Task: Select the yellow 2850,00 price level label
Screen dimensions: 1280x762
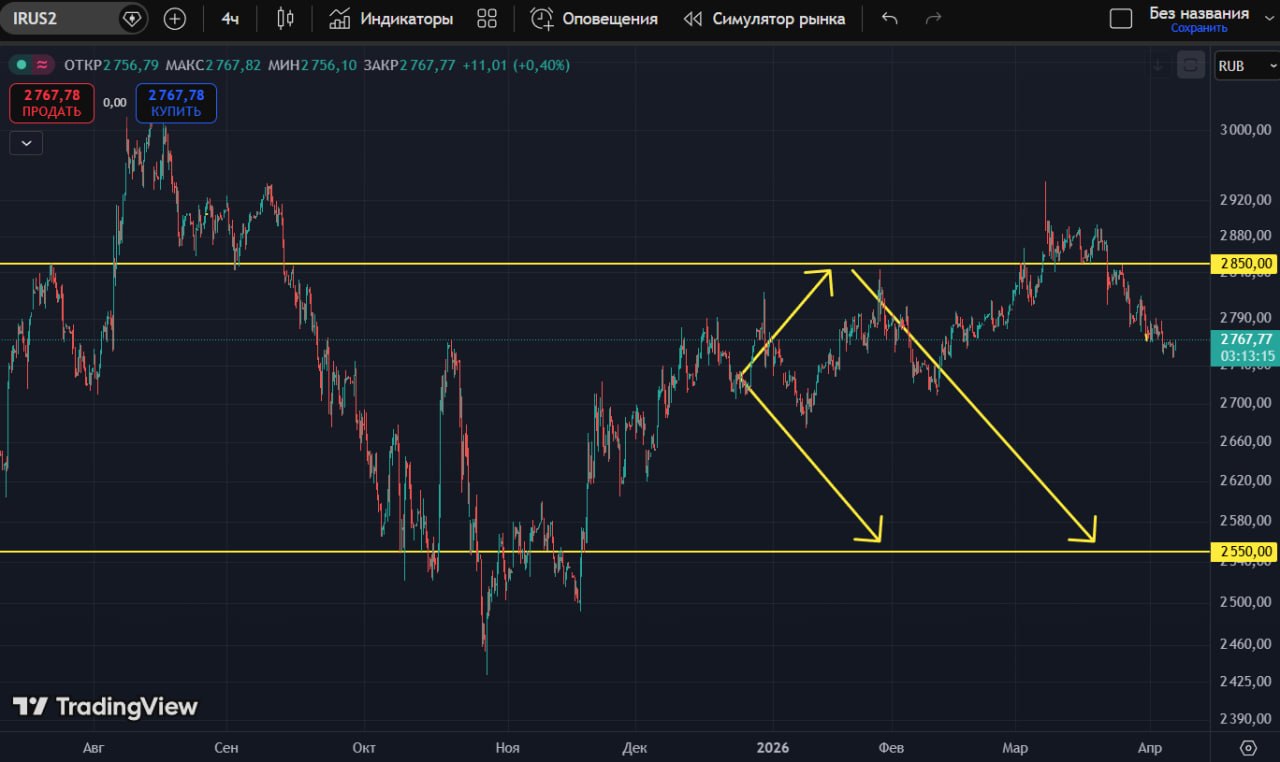Action: [x=1244, y=264]
